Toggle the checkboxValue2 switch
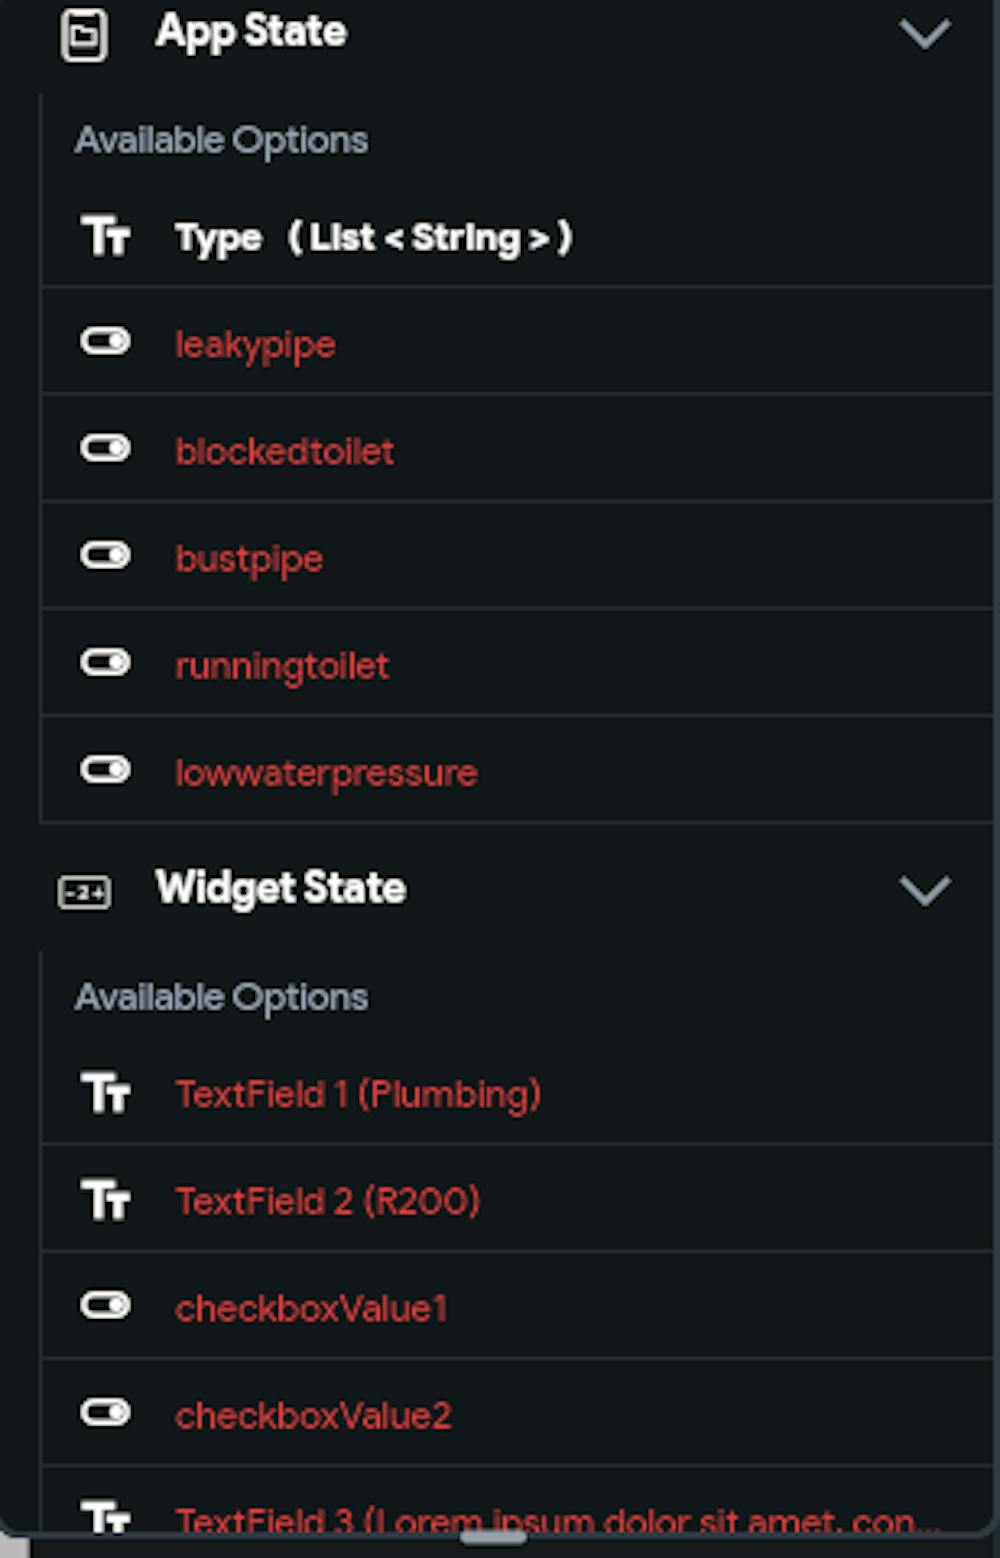Image resolution: width=1000 pixels, height=1558 pixels. pyautogui.click(x=106, y=1412)
